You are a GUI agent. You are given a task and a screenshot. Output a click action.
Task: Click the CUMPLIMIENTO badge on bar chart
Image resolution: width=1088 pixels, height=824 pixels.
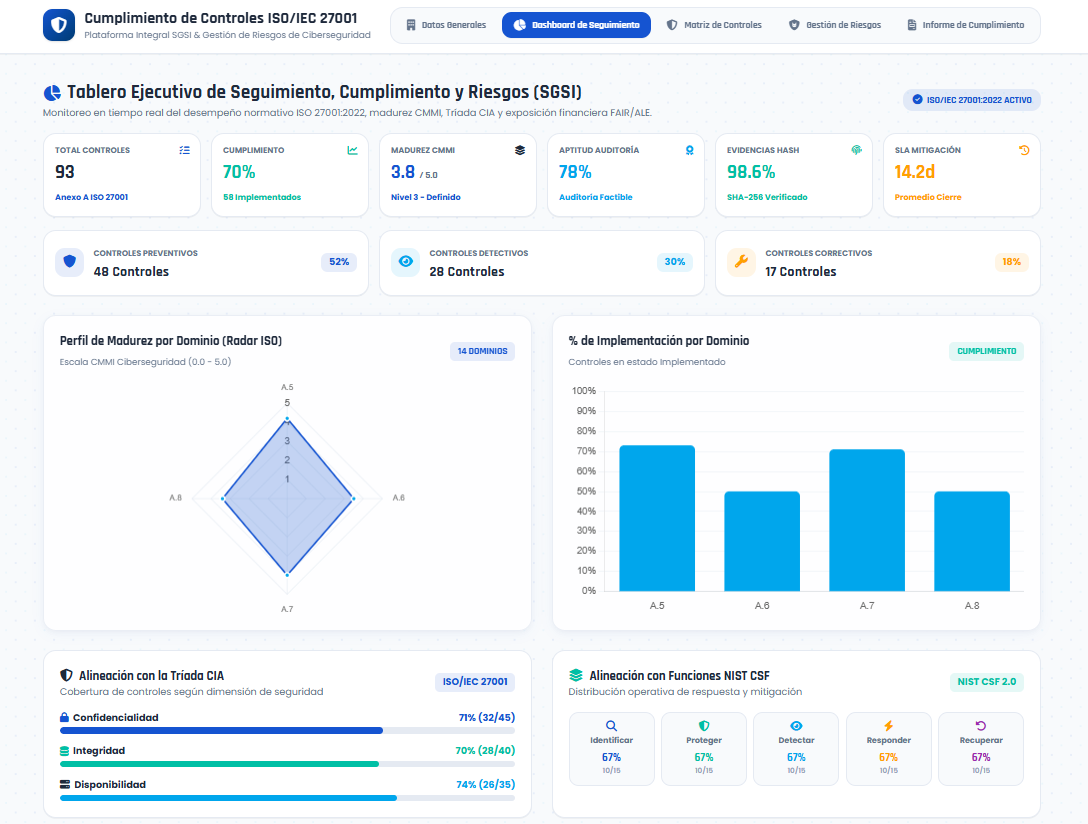tap(986, 351)
